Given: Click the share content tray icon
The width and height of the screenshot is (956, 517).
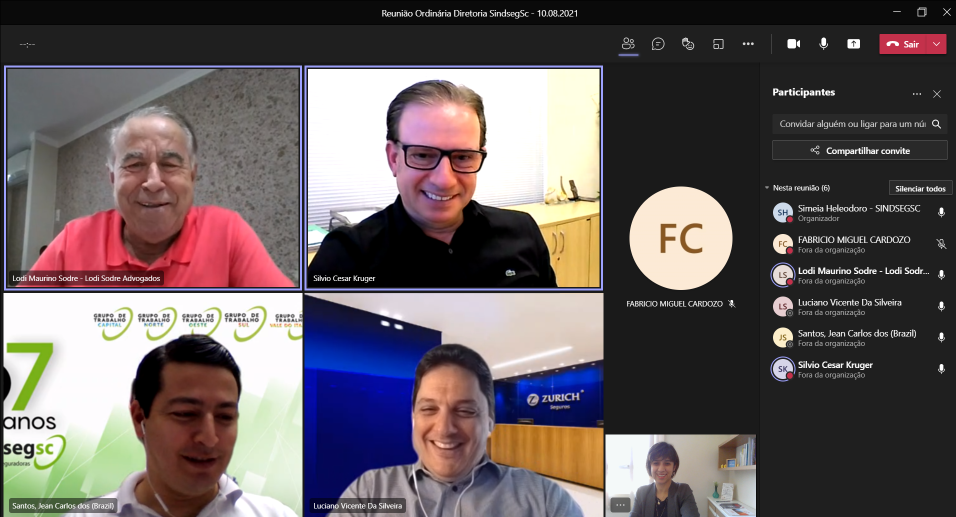Looking at the screenshot, I should click(x=853, y=44).
